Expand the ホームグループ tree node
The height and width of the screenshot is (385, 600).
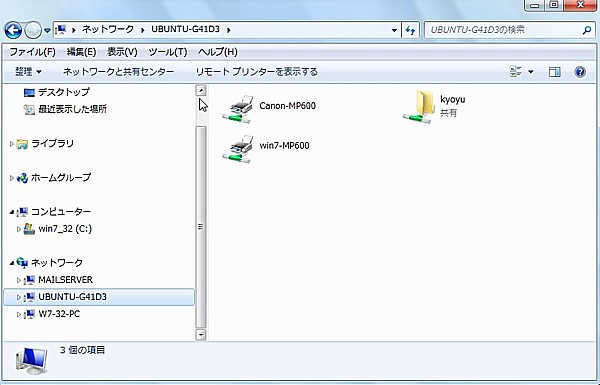(x=11, y=178)
